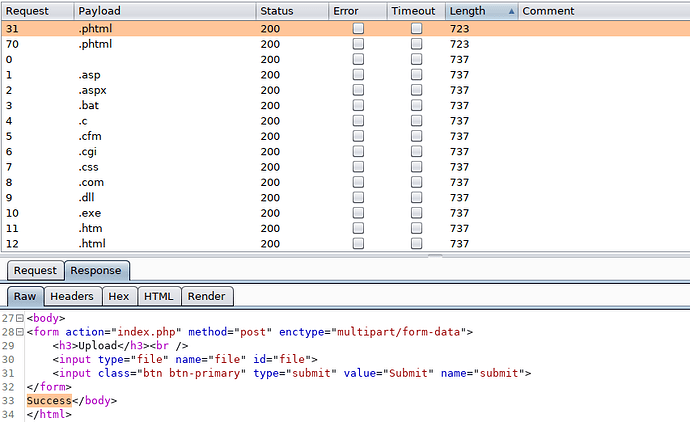The width and height of the screenshot is (690, 422).
Task: Enable the Error checkbox in the .exe row
Action: coord(358,213)
